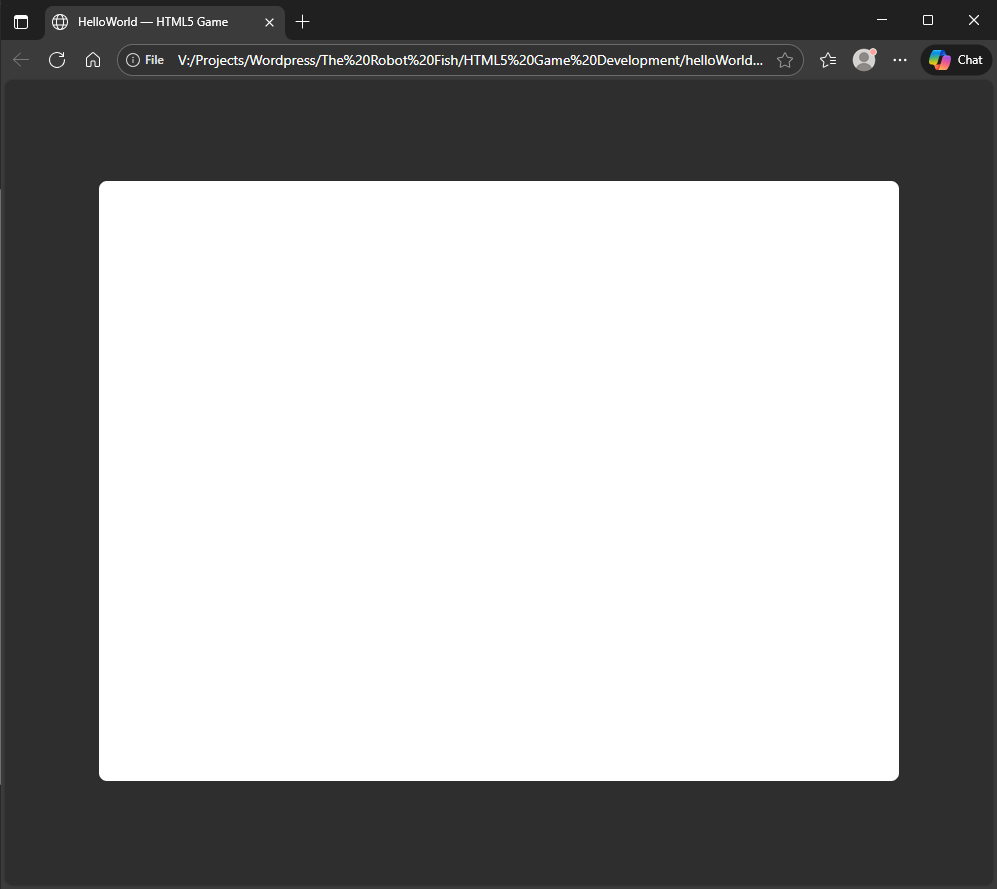Open the browser profile avatar
This screenshot has width=997, height=889.
click(864, 60)
